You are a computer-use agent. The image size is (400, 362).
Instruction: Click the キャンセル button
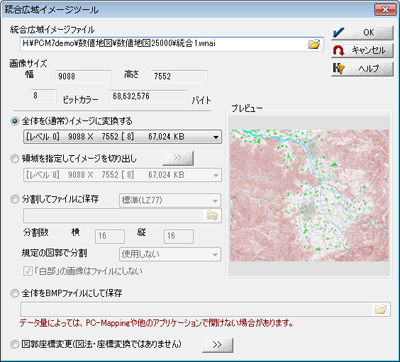[x=362, y=51]
